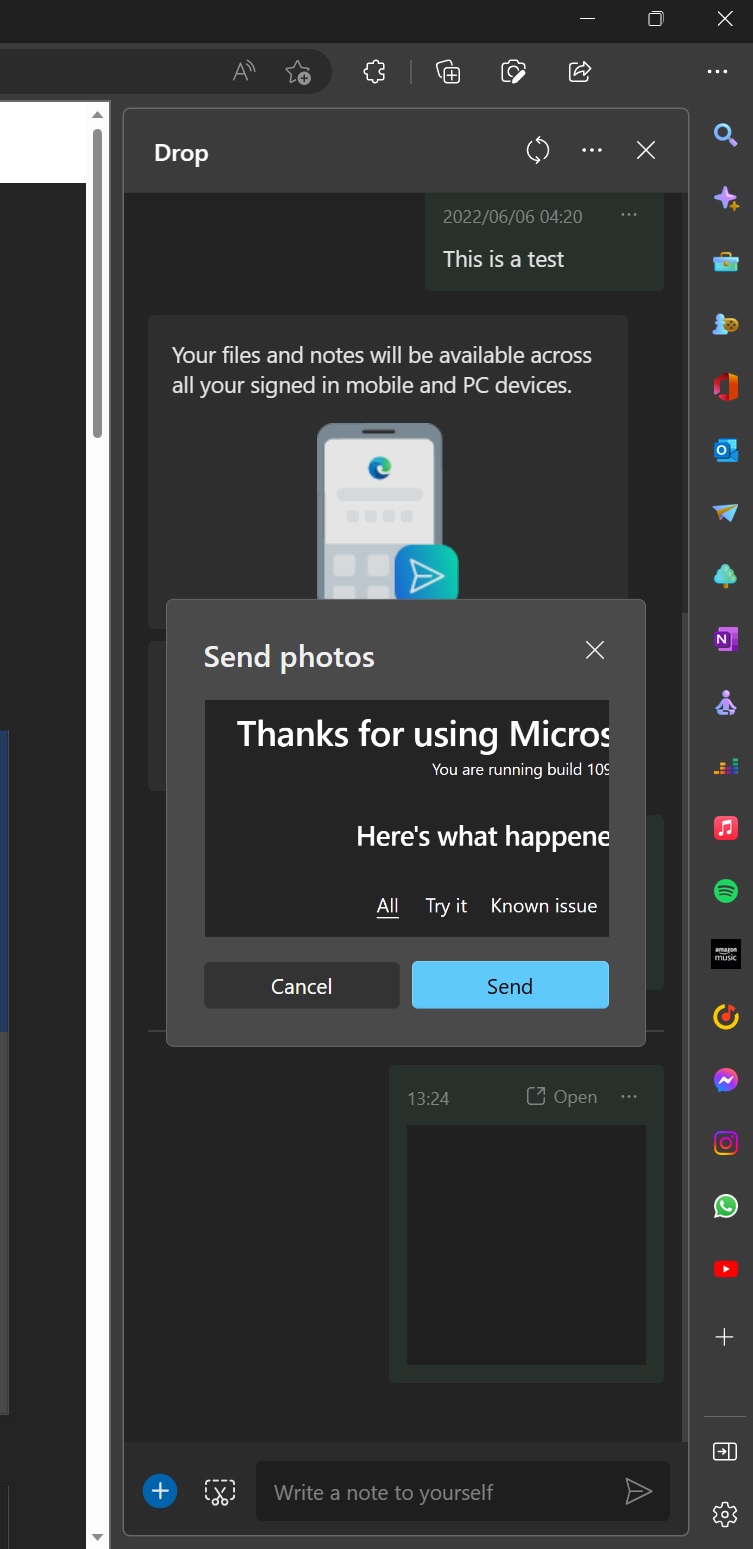Select the All tab in preview
The width and height of the screenshot is (753, 1549).
pyautogui.click(x=387, y=906)
